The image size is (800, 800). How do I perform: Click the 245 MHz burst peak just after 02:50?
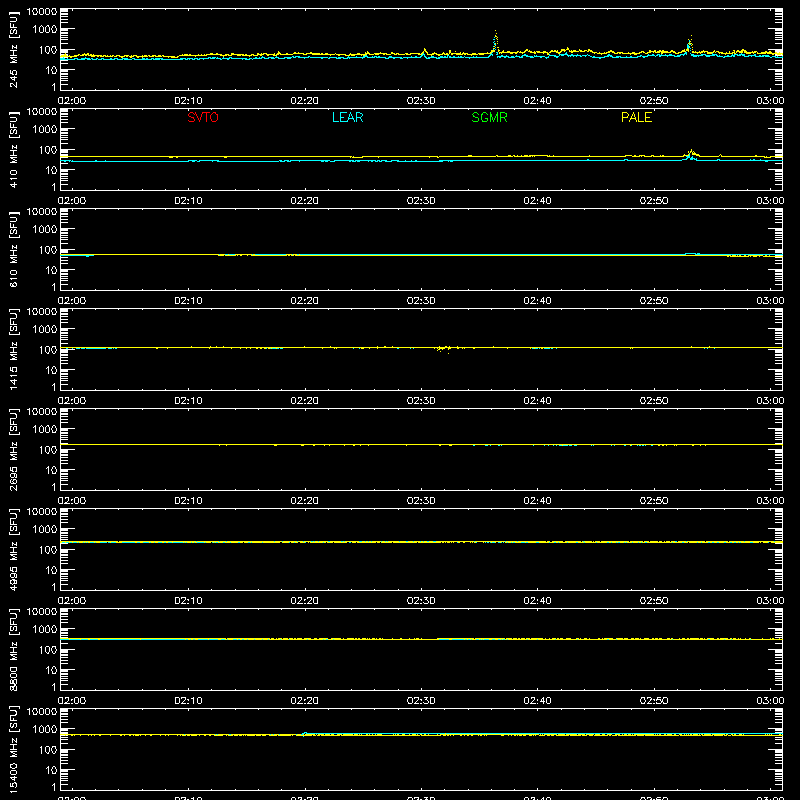tap(690, 45)
